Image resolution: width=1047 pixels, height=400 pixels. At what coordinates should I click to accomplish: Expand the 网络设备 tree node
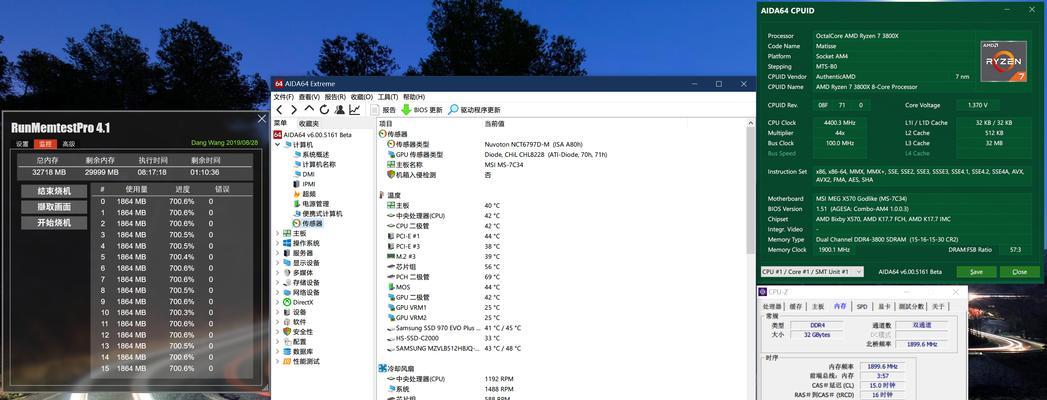pos(278,292)
